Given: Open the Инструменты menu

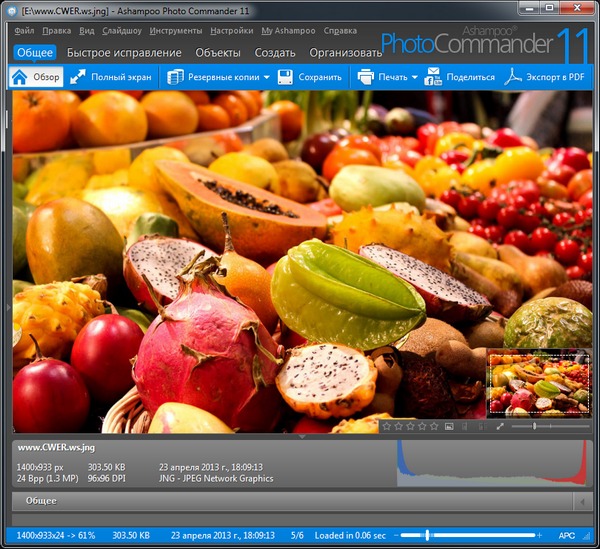Looking at the screenshot, I should [x=175, y=31].
